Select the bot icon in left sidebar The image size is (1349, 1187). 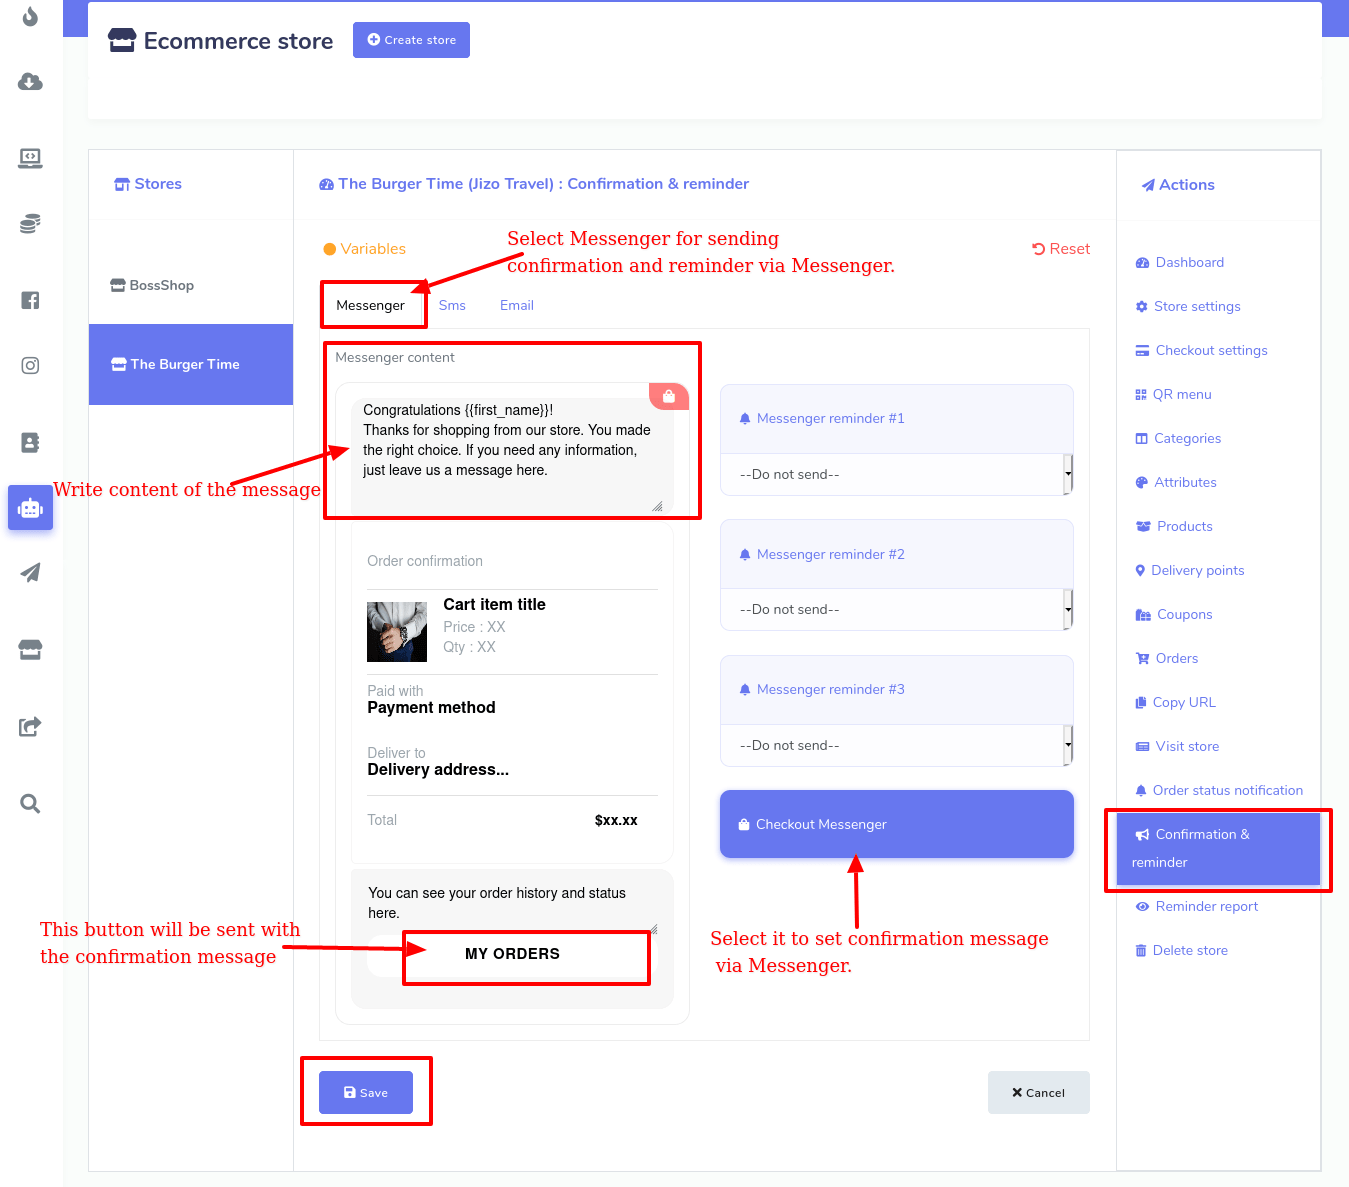coord(30,508)
